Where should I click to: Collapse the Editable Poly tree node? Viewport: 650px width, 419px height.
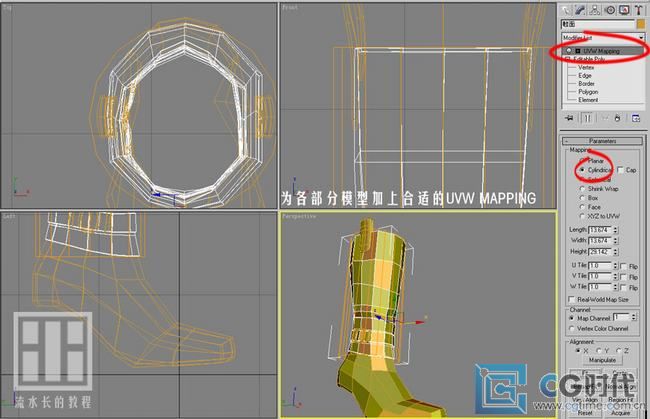[x=567, y=58]
